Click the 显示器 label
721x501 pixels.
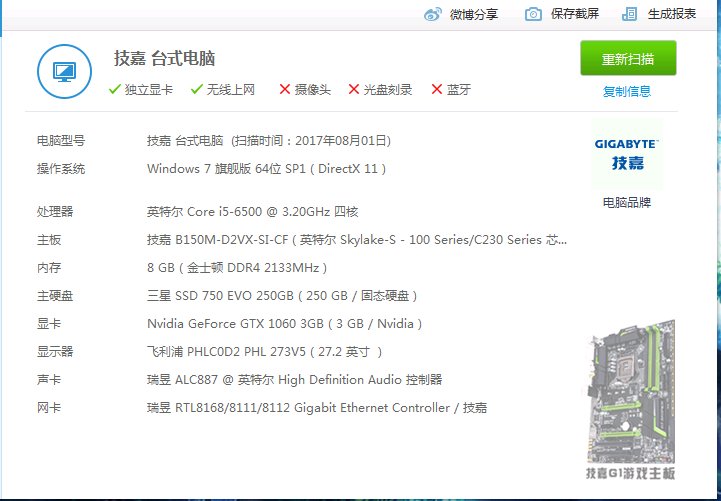(x=55, y=352)
